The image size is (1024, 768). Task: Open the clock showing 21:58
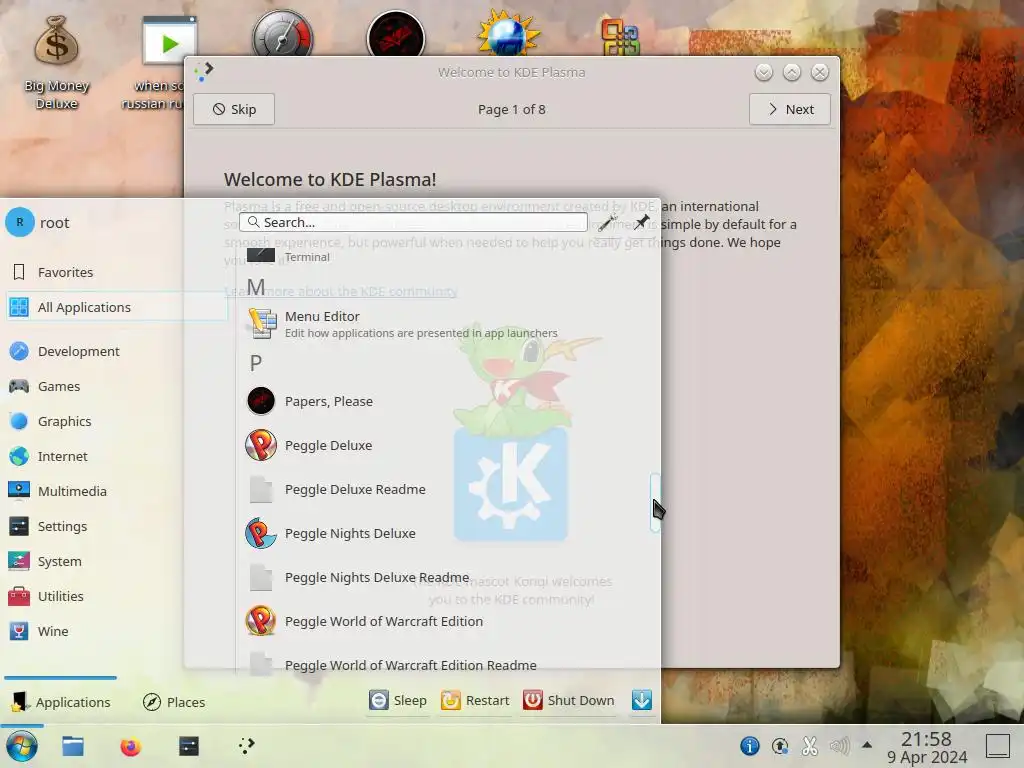tap(927, 747)
